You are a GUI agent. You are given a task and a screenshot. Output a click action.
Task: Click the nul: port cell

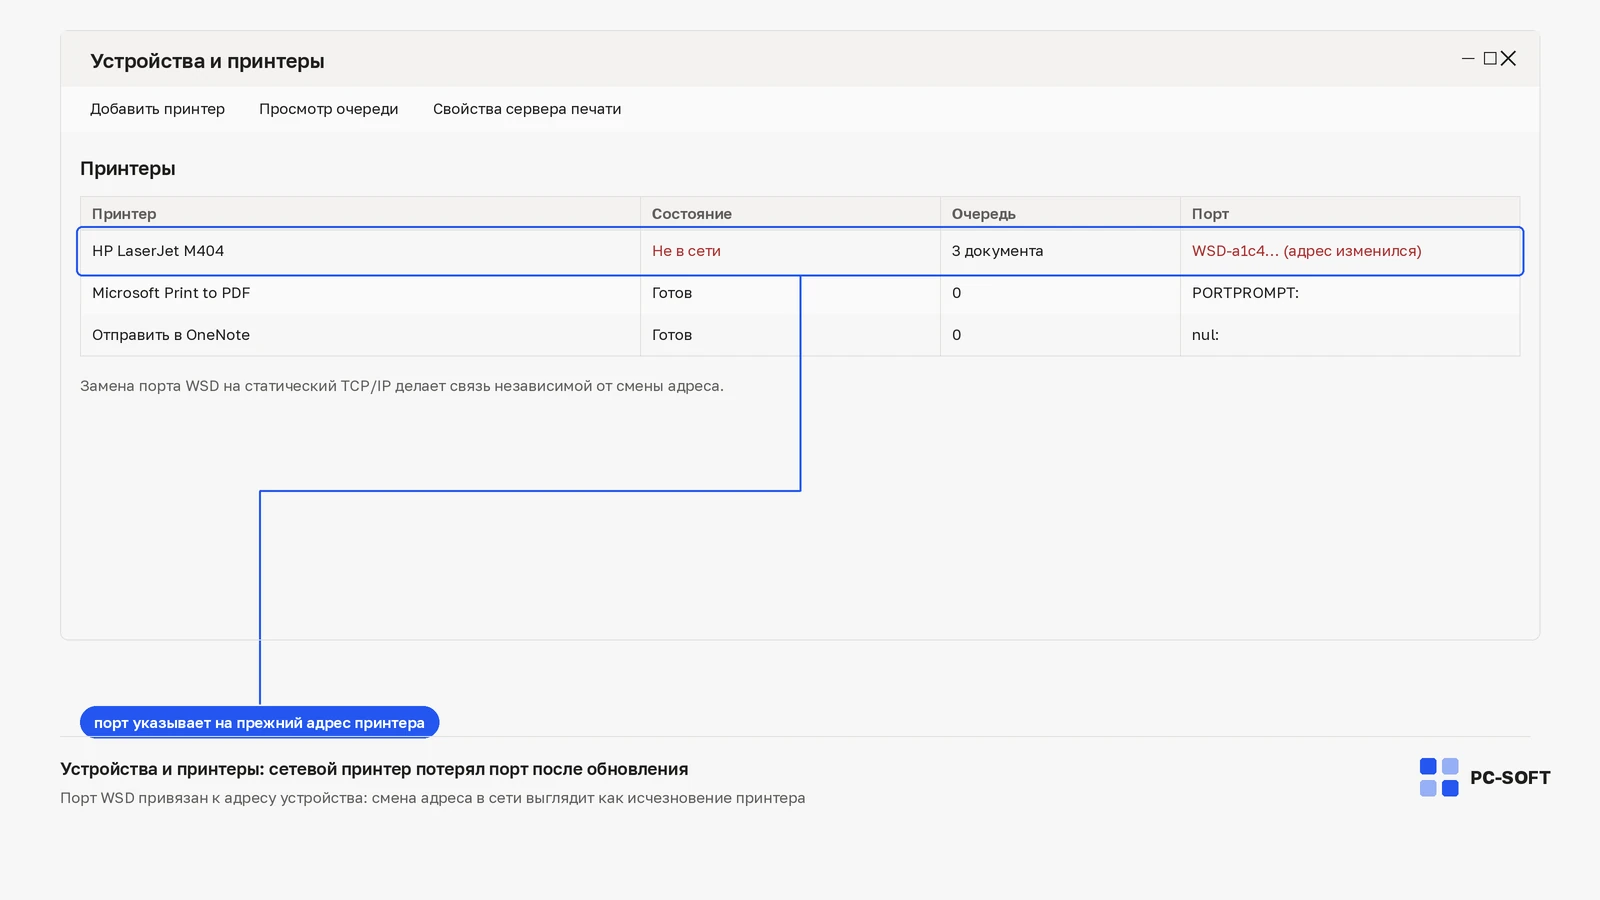(x=1205, y=335)
